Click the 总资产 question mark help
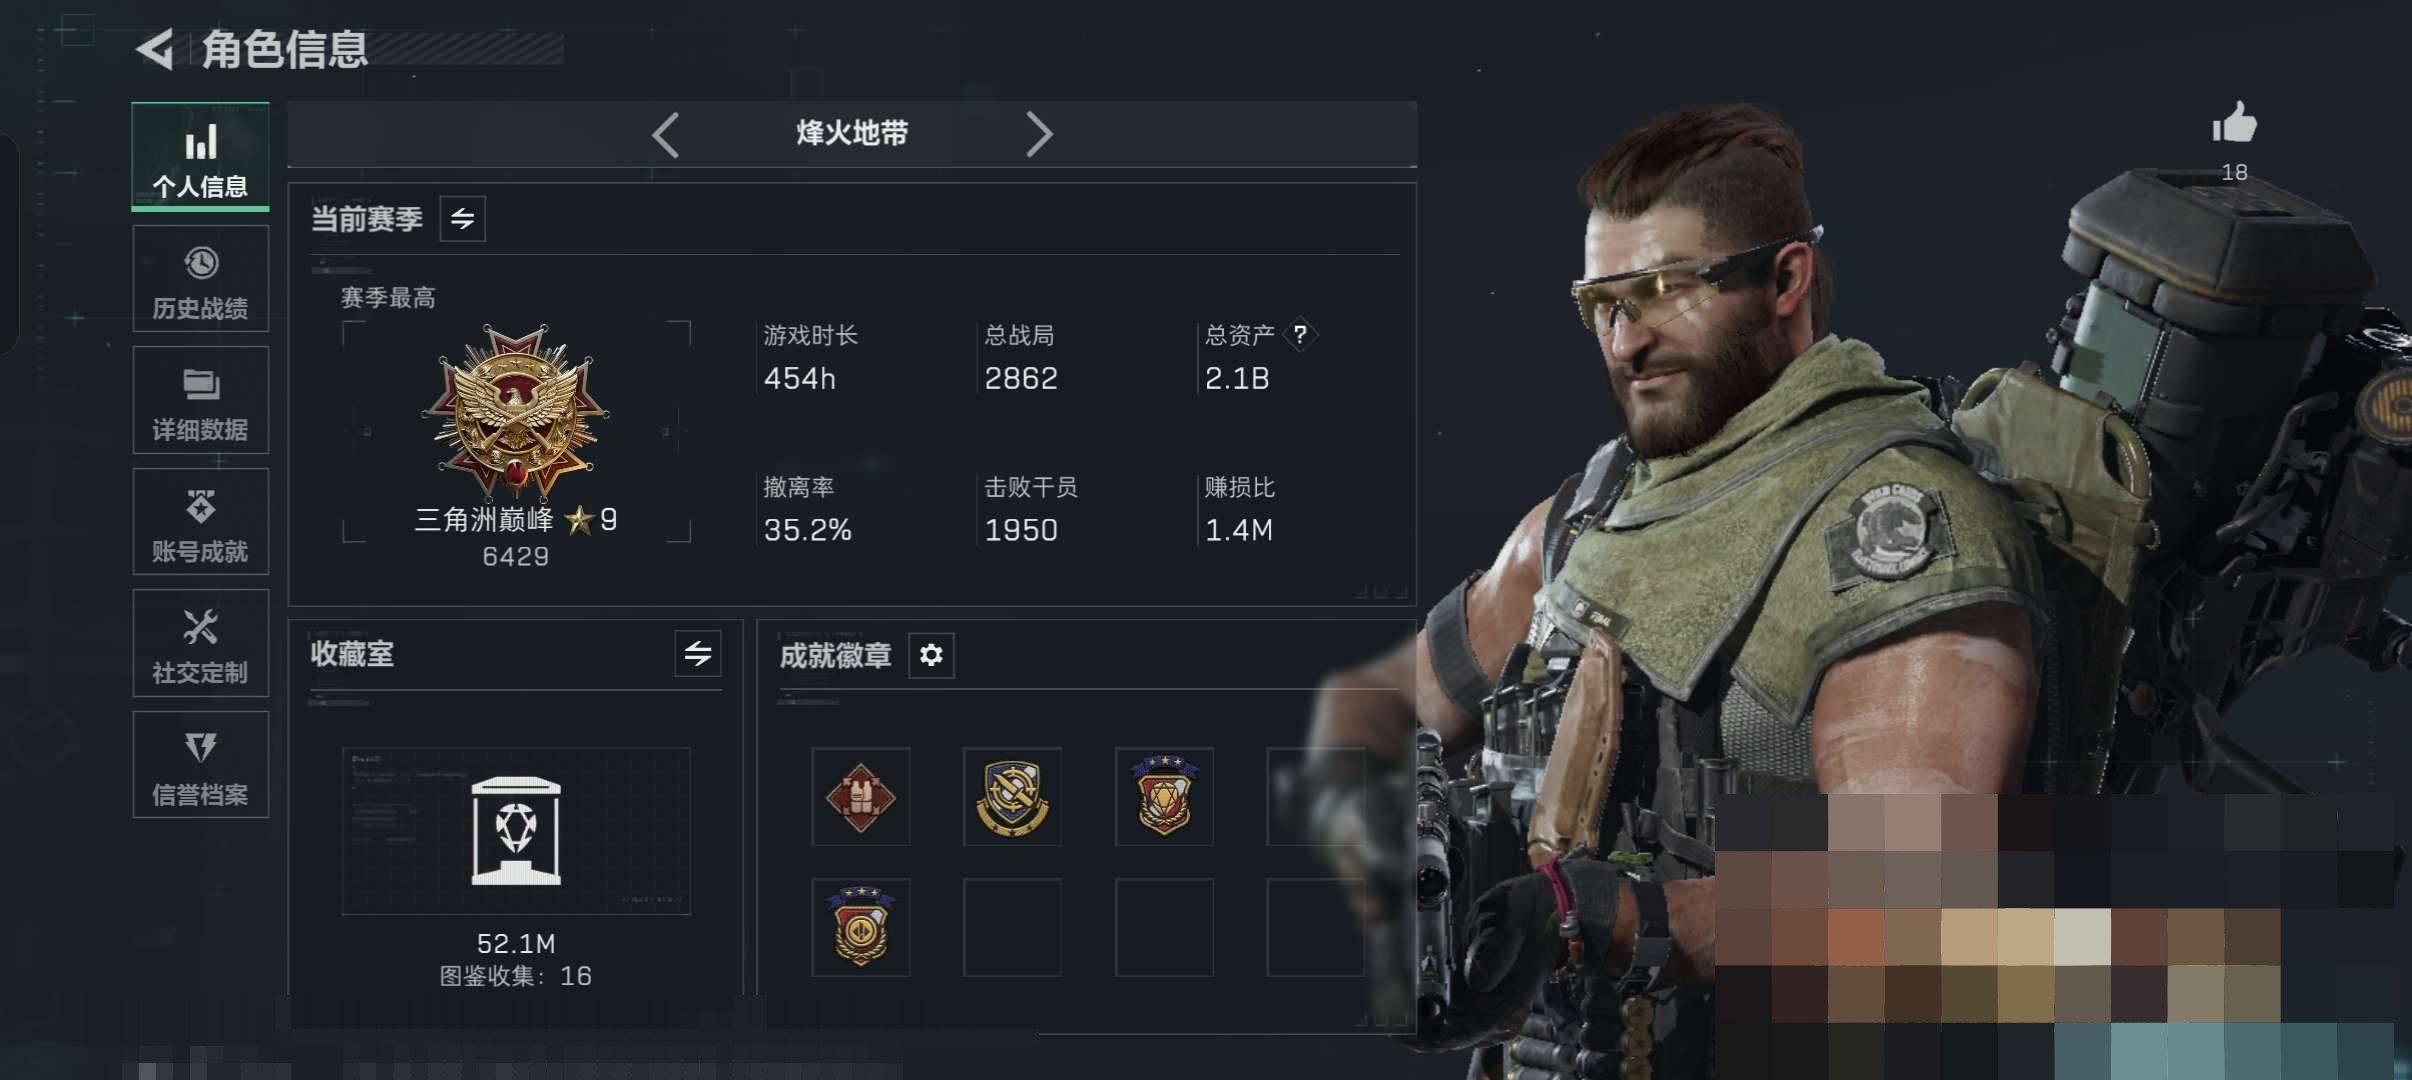The image size is (2412, 1080). [1300, 334]
